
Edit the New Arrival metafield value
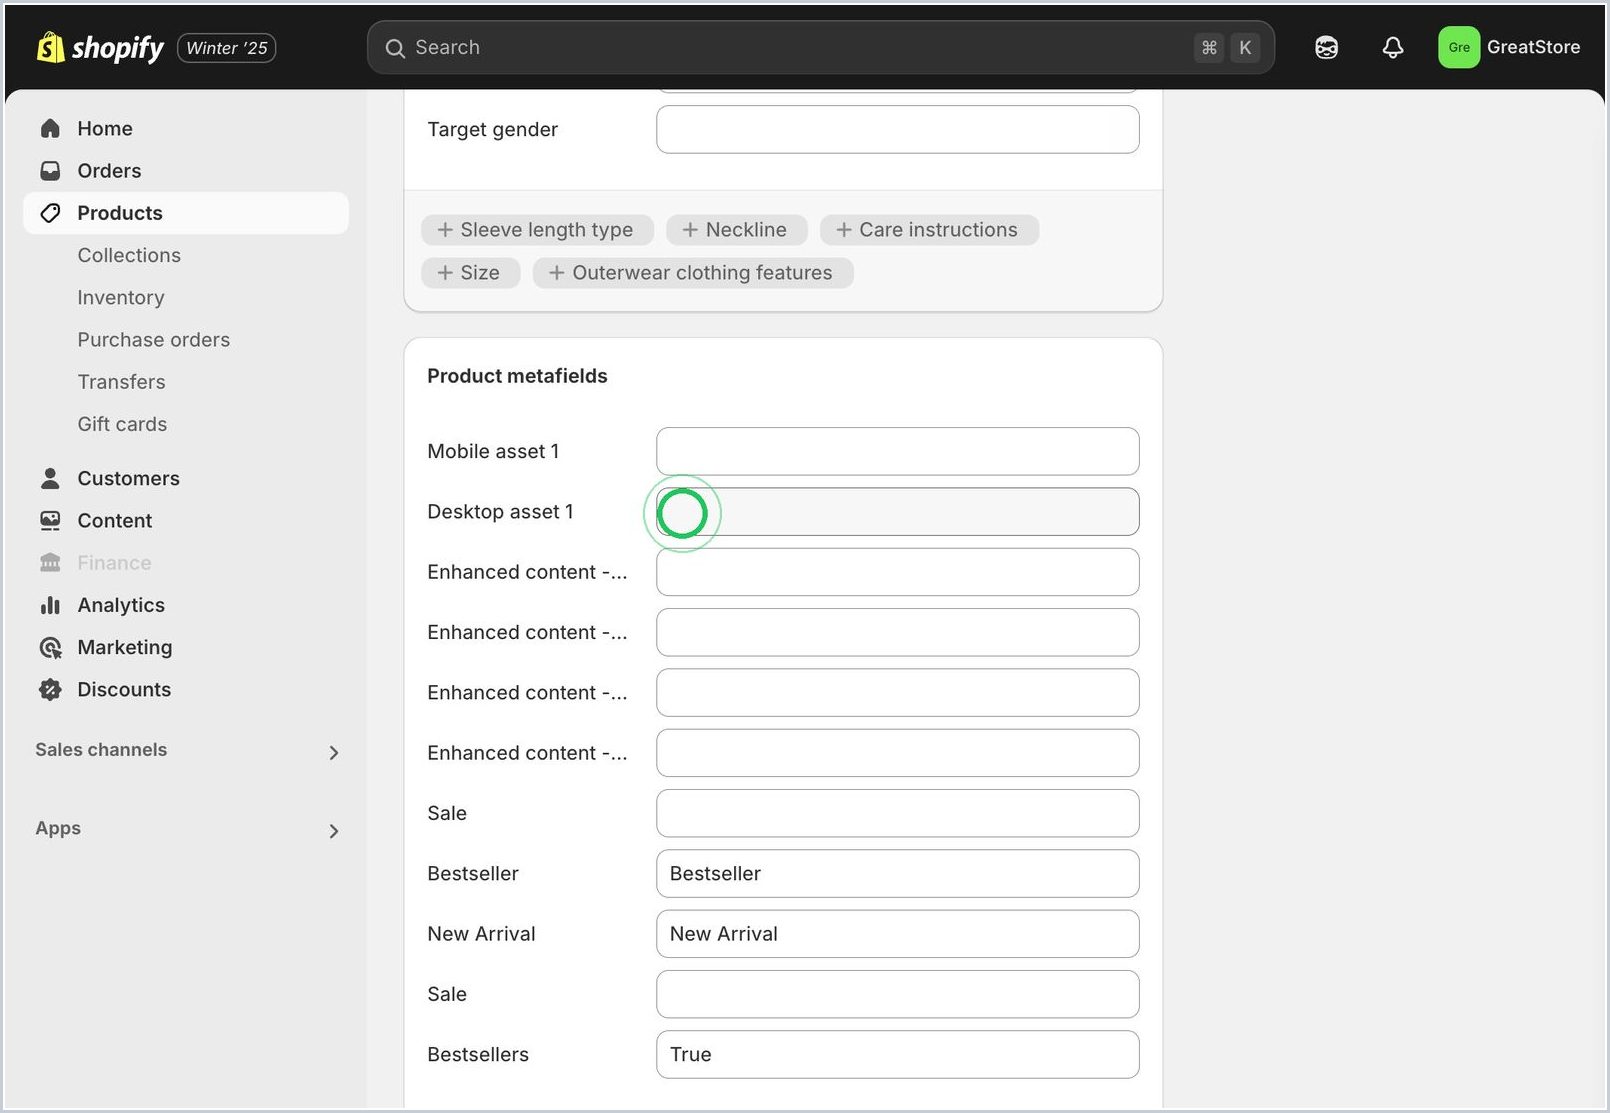tap(897, 934)
